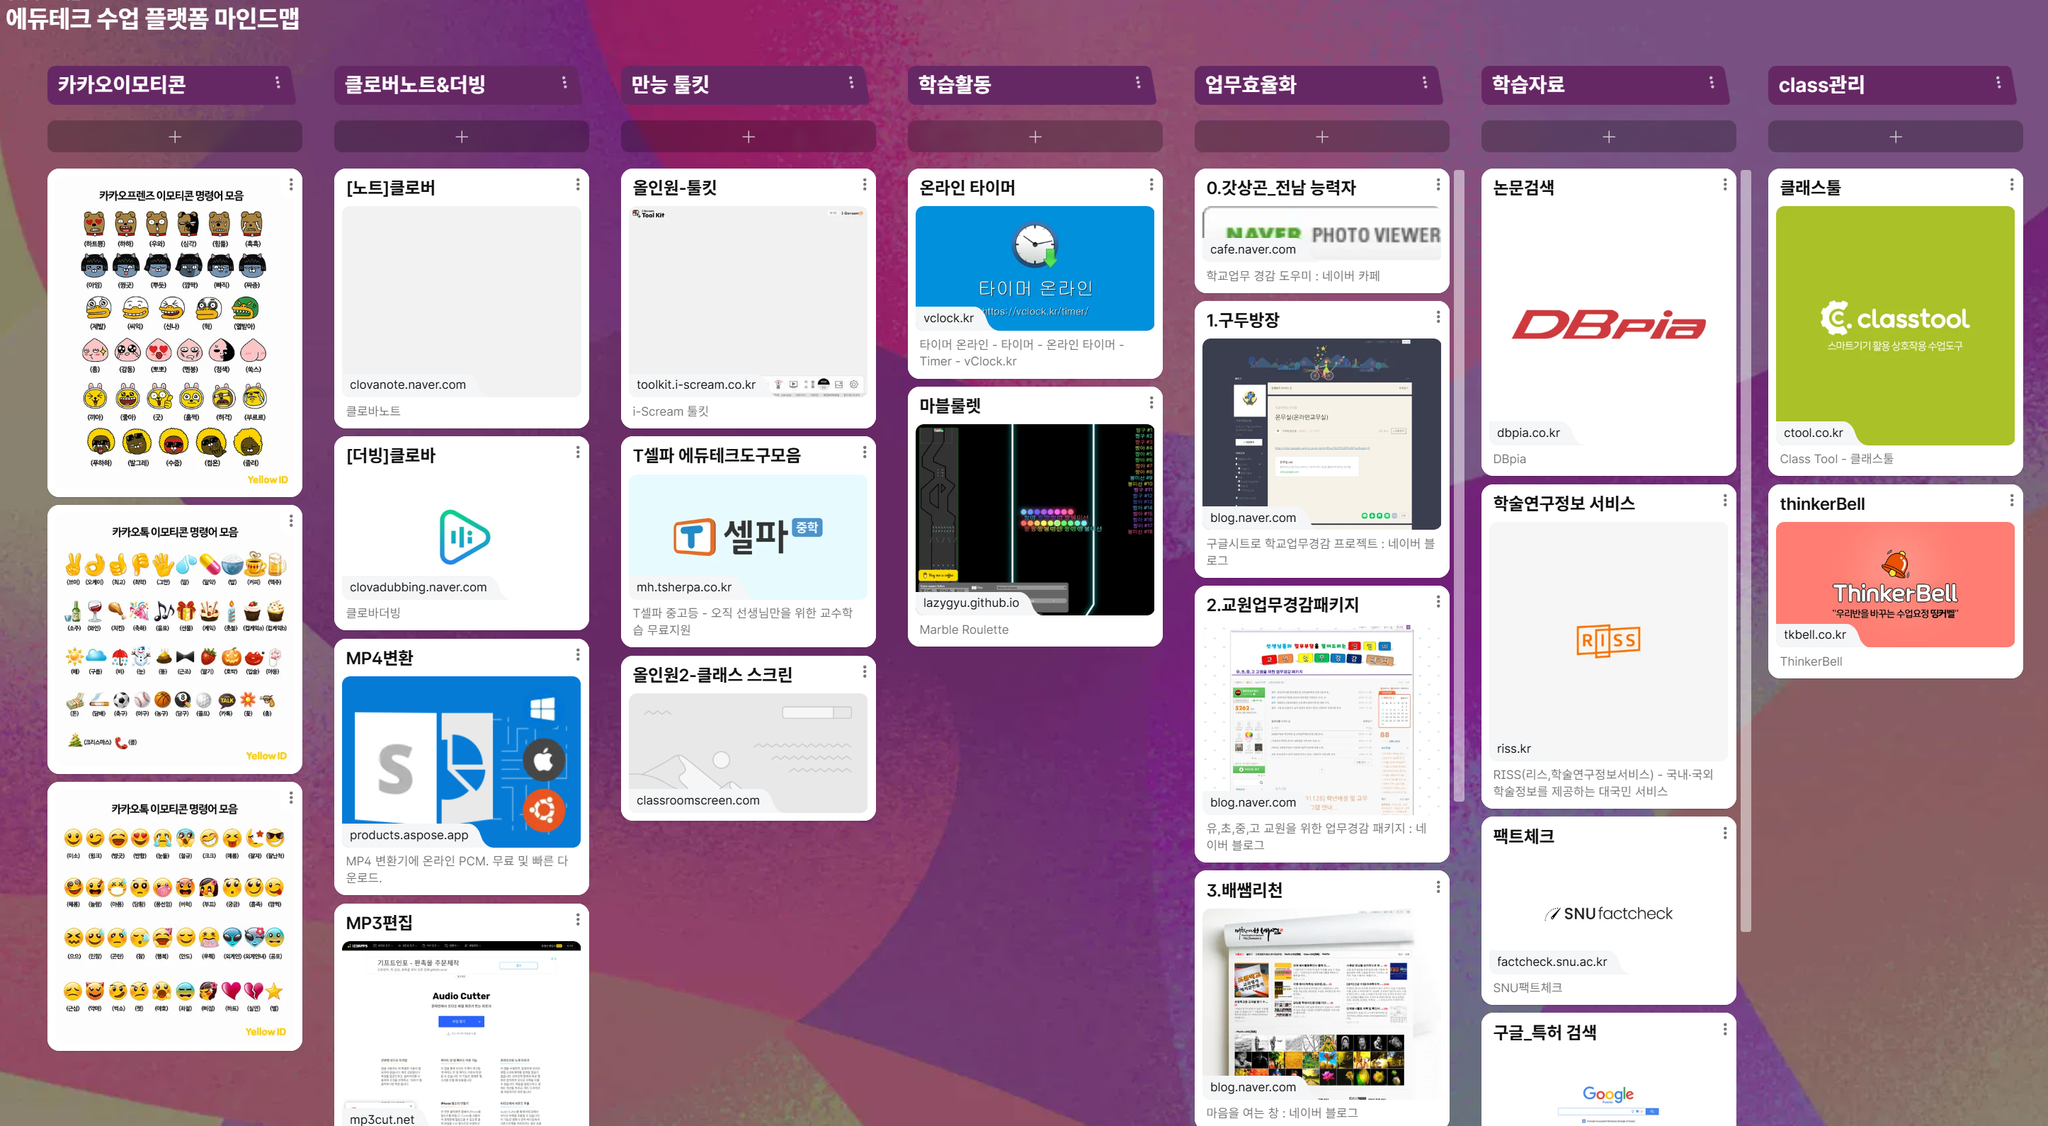Open the DBpia logo thumbnail
Screen dimensions: 2048x1126
1608,325
